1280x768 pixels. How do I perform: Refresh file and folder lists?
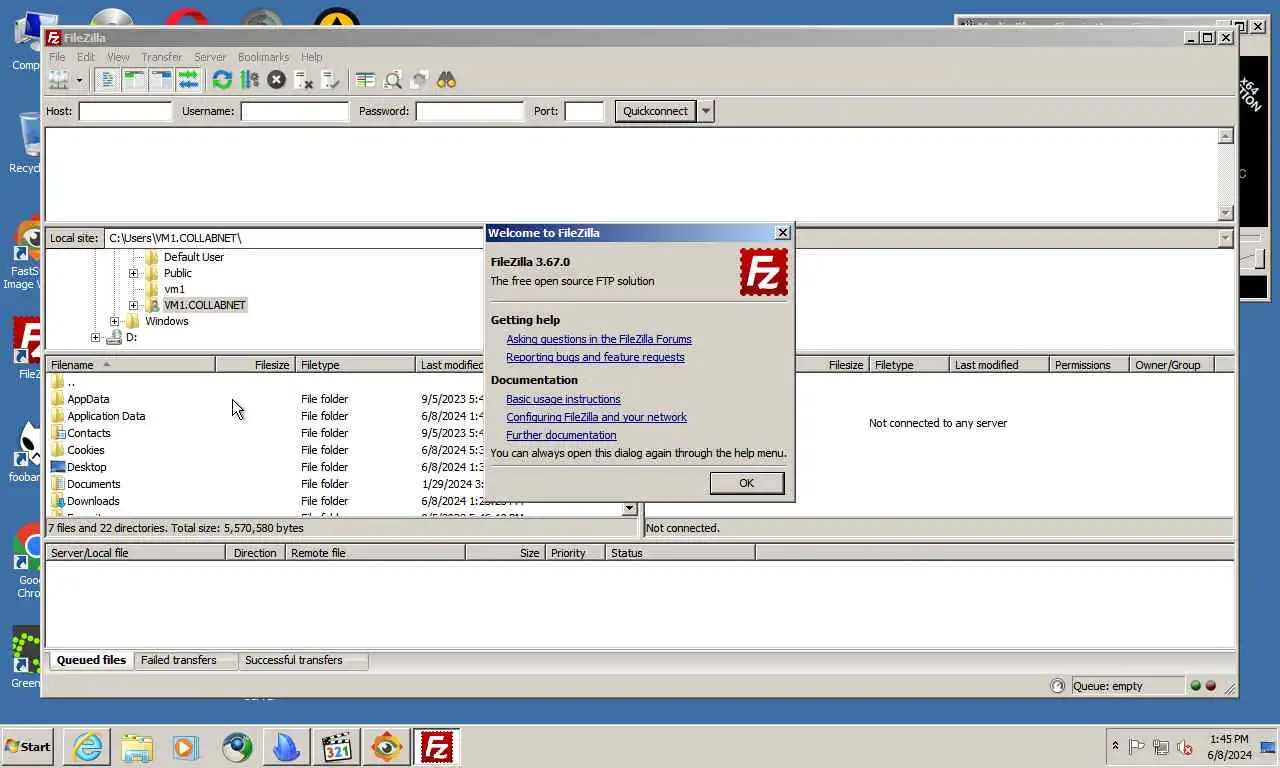click(222, 80)
